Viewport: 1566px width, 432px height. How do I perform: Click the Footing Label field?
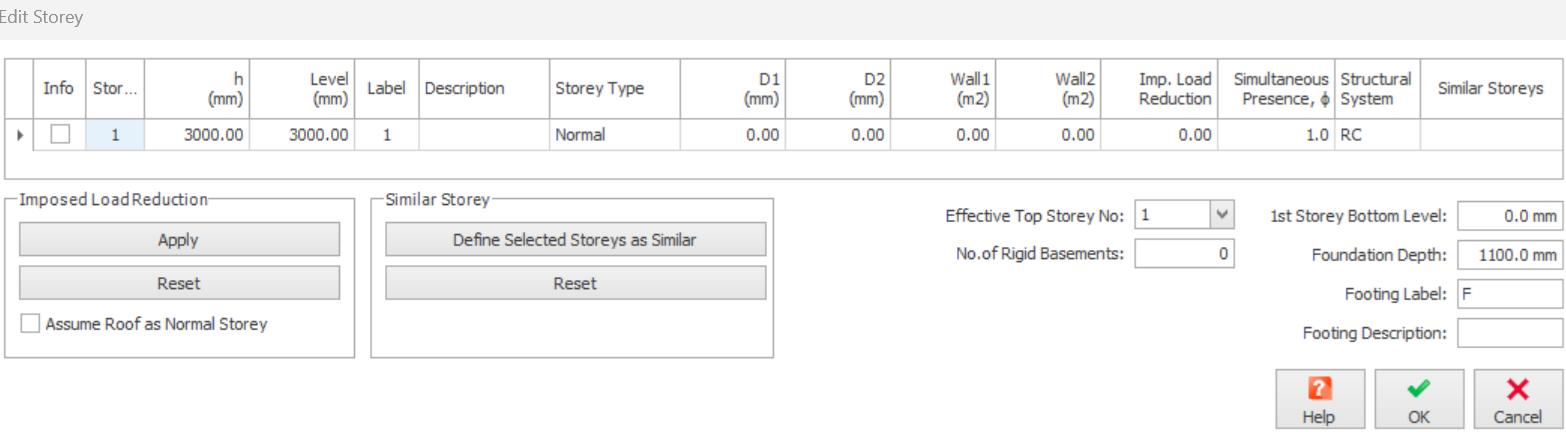tap(1509, 294)
